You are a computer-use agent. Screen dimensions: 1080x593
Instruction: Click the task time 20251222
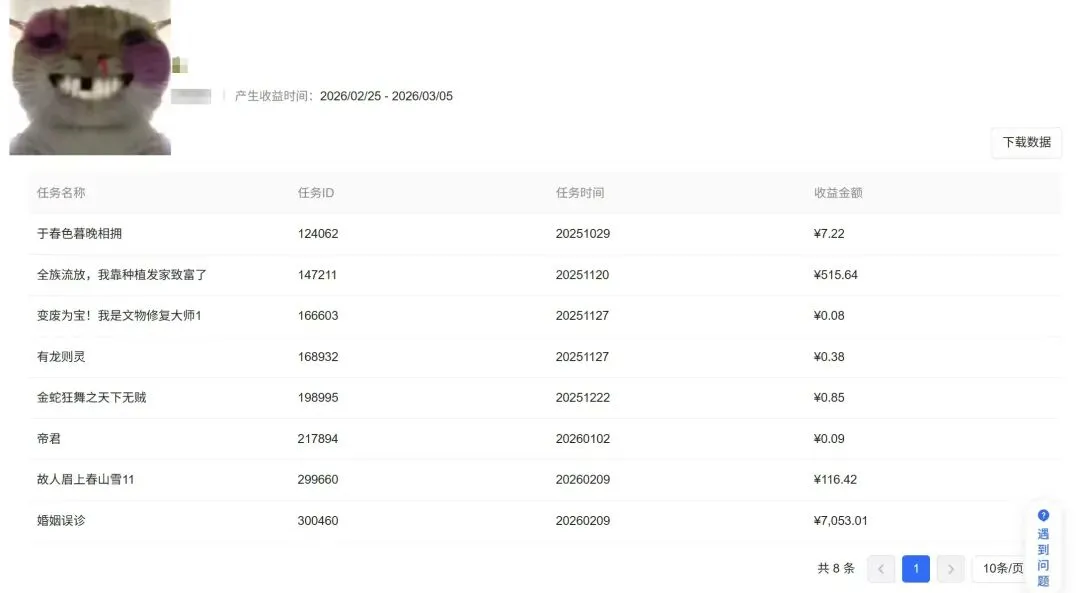click(583, 397)
